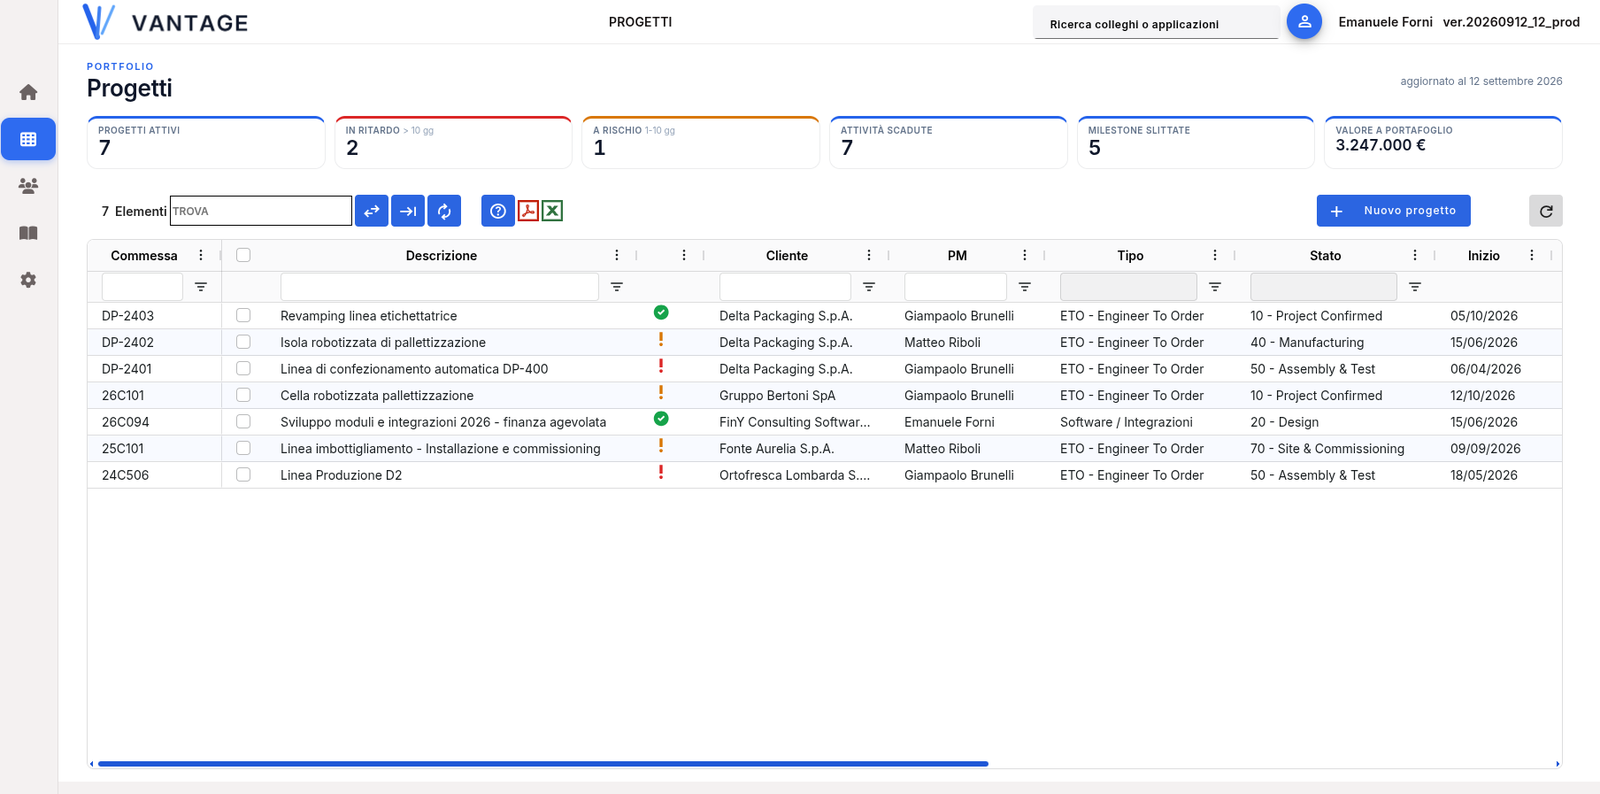The width and height of the screenshot is (1600, 794).
Task: Open the Tipo column menu dots
Action: pos(1215,255)
